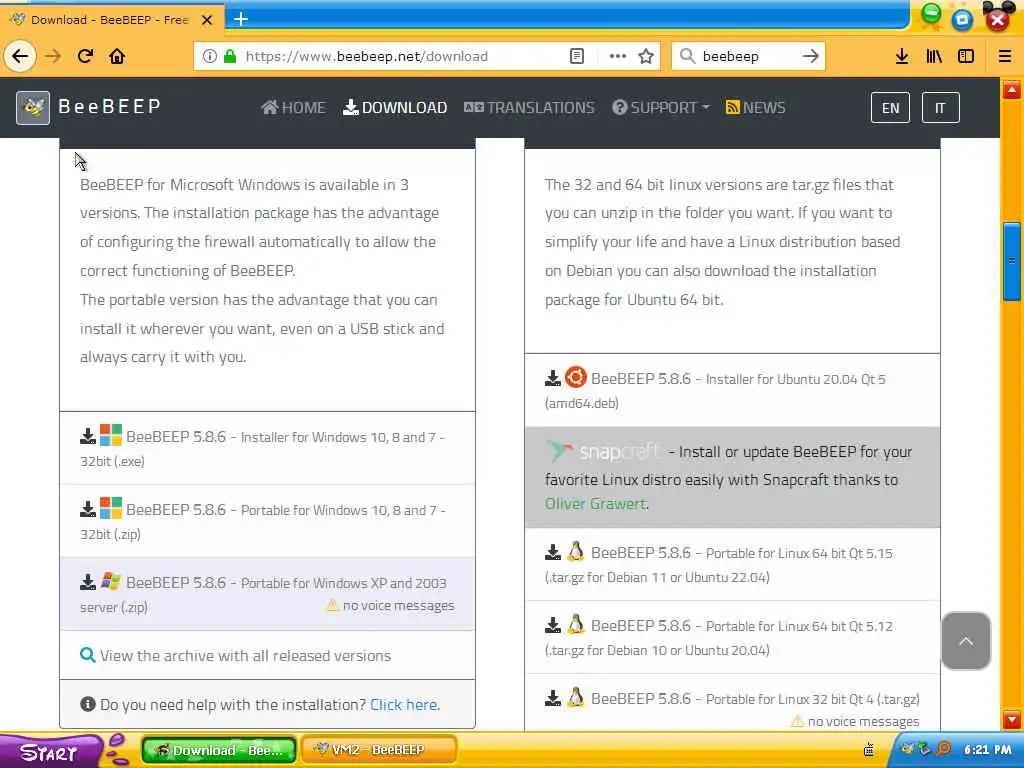
Task: Open the START menu on the taskbar
Action: [50, 751]
